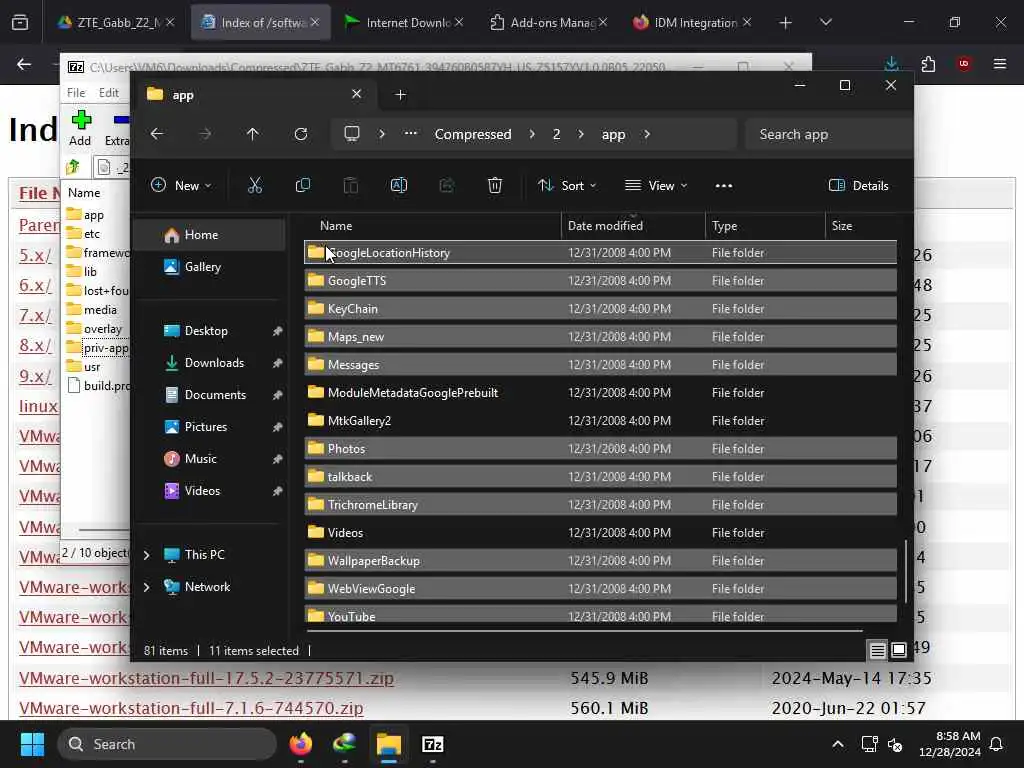The height and width of the screenshot is (768, 1024).
Task: Switch to large thumbnails view icon in status bar
Action: [899, 650]
